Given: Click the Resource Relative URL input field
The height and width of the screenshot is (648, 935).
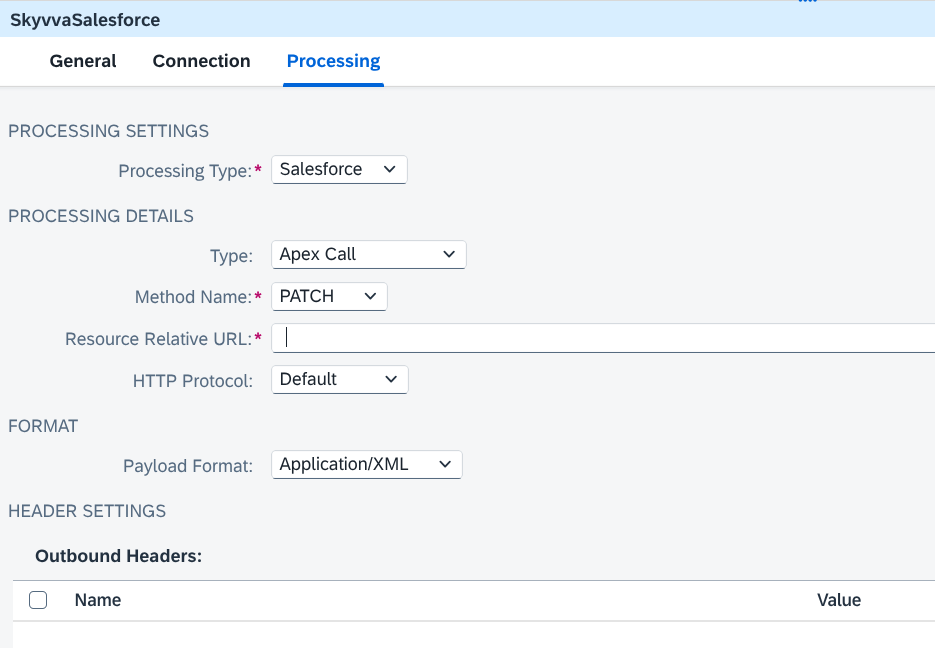Looking at the screenshot, I should pos(603,338).
